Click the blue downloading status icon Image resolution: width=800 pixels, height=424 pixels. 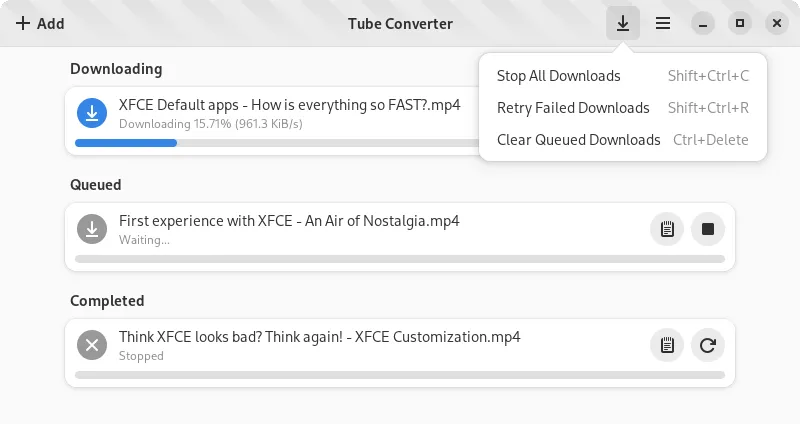pyautogui.click(x=92, y=113)
